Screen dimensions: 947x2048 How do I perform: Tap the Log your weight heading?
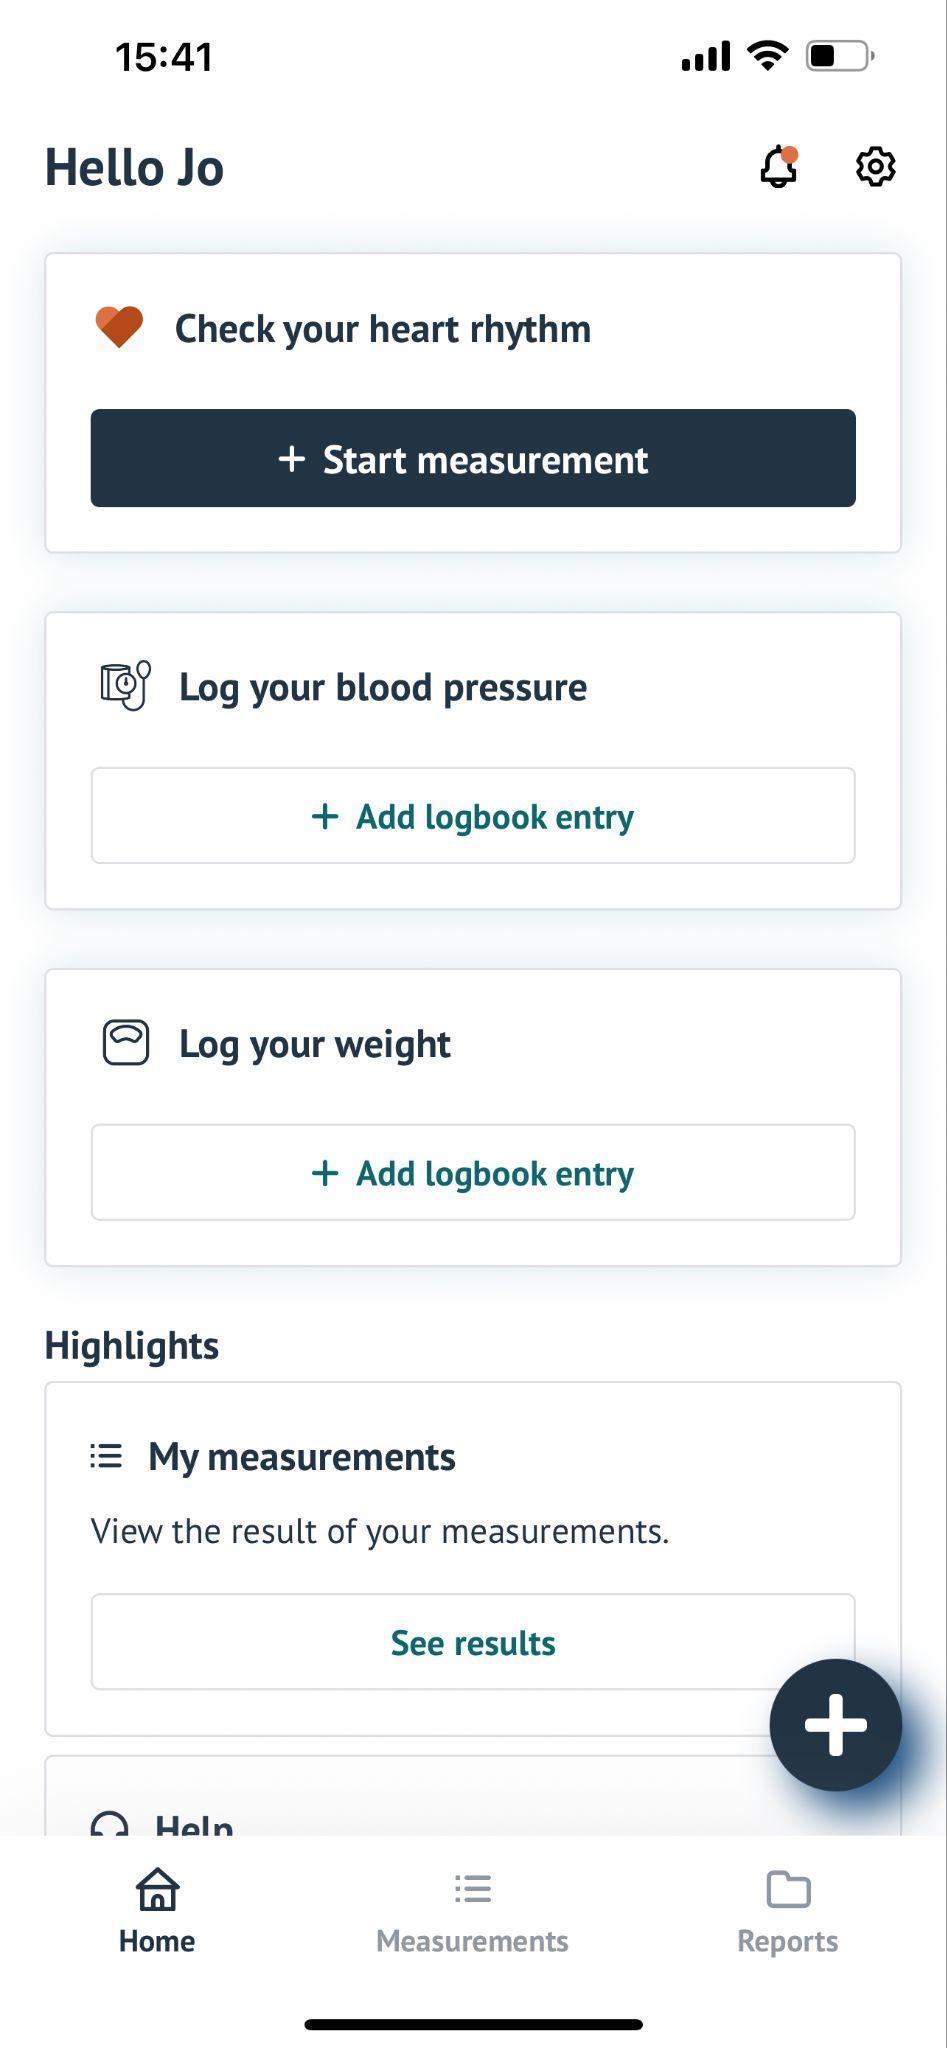pyautogui.click(x=315, y=1044)
